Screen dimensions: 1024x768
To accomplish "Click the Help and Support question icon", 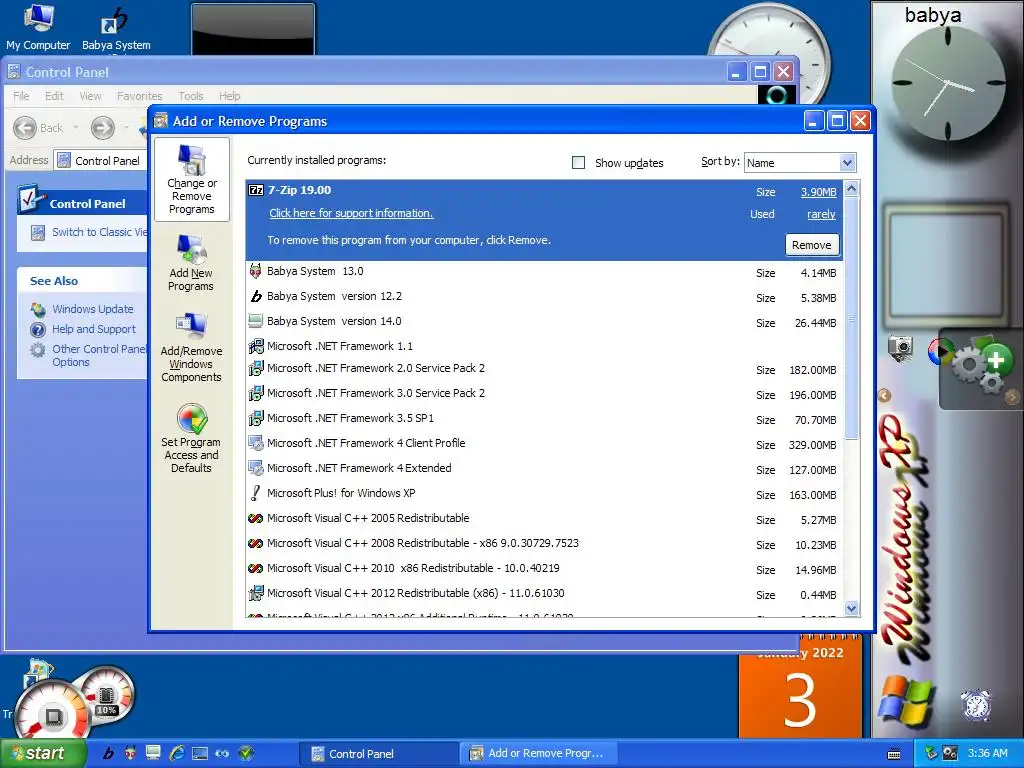I will point(39,330).
